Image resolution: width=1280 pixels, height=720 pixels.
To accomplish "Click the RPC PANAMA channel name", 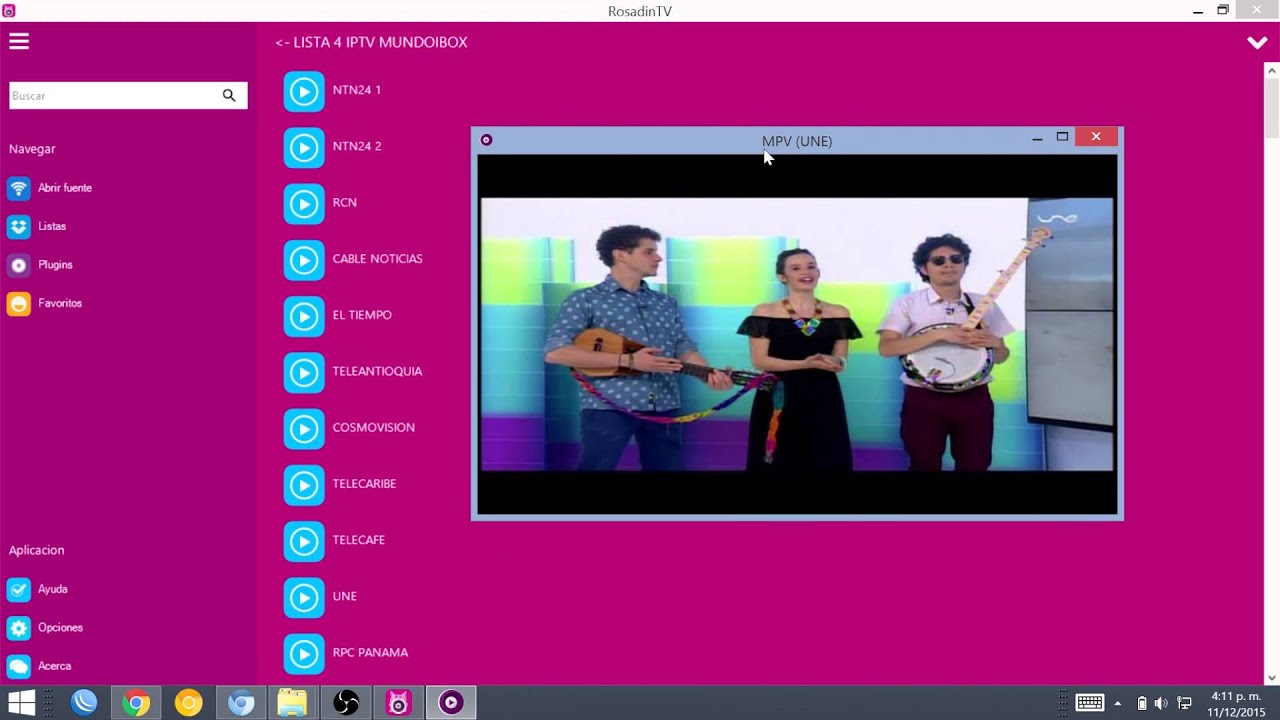I will 370,652.
